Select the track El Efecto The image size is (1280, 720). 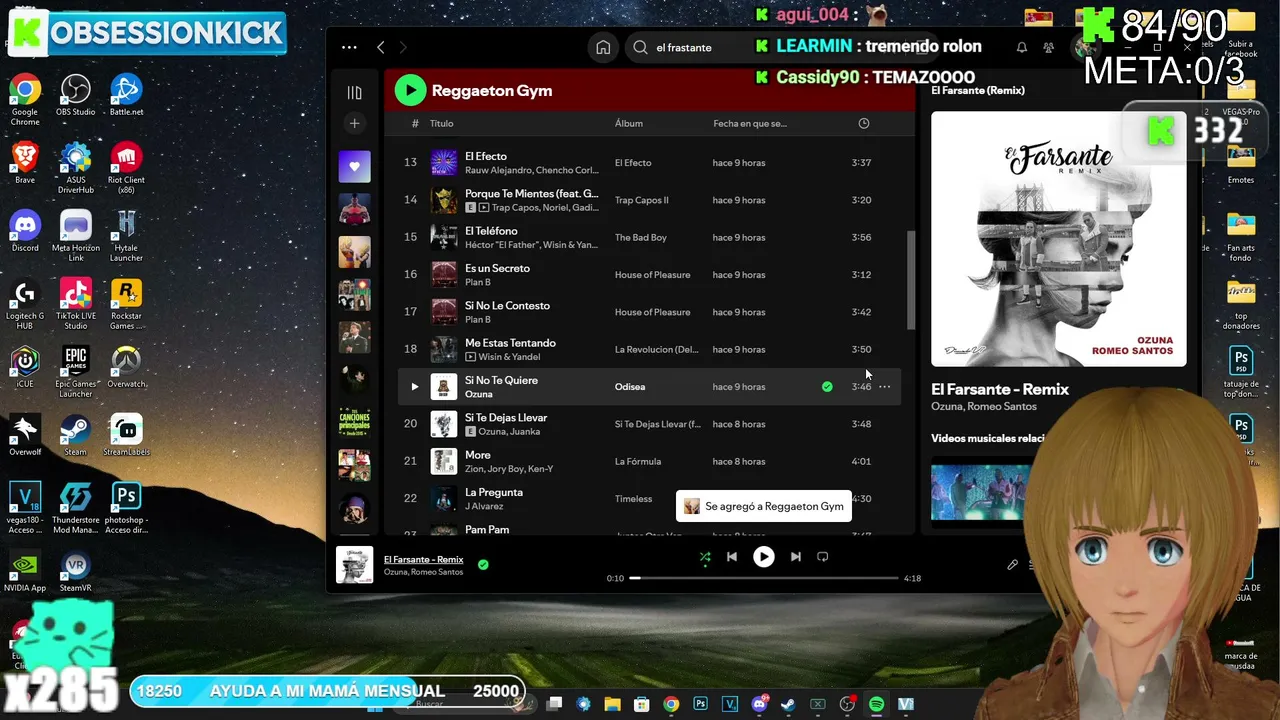click(x=649, y=162)
